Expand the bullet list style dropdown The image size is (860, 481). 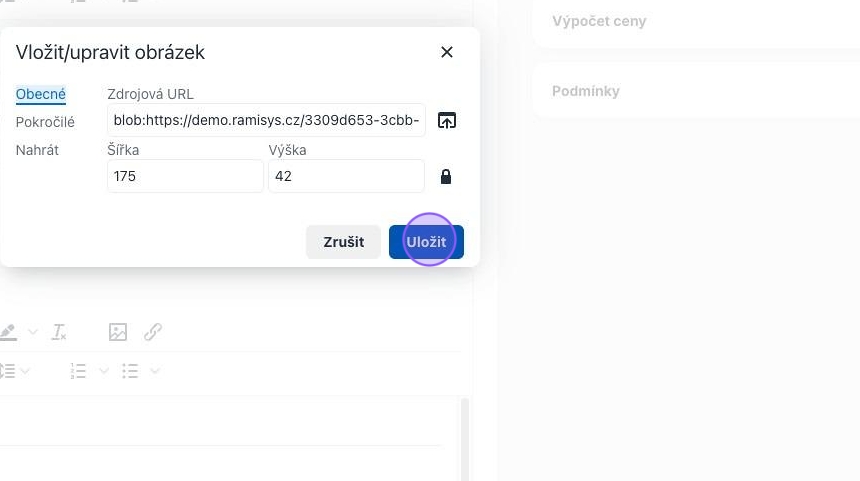pyautogui.click(x=155, y=371)
